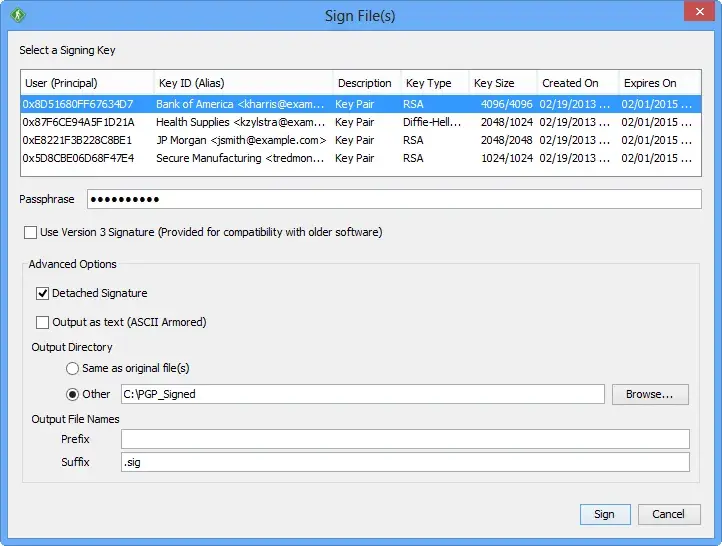The width and height of the screenshot is (722, 546).
Task: Sort by Expires On column header
Action: click(660, 83)
